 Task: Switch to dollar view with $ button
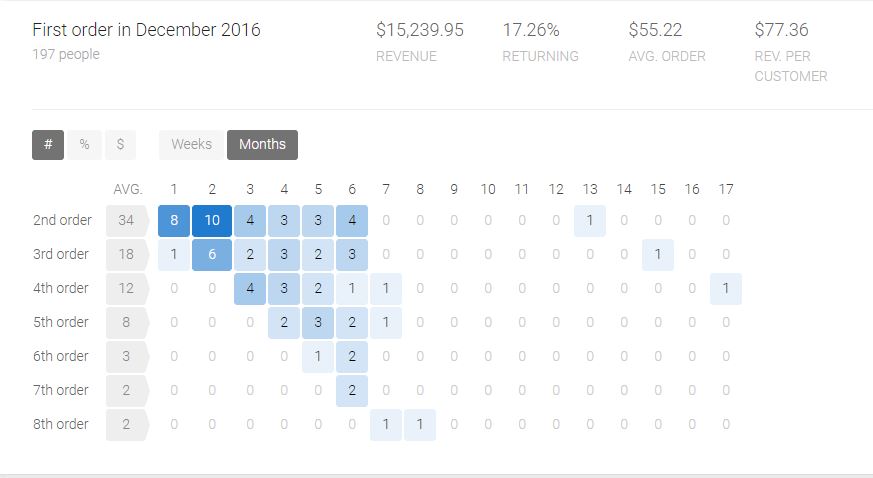120,145
